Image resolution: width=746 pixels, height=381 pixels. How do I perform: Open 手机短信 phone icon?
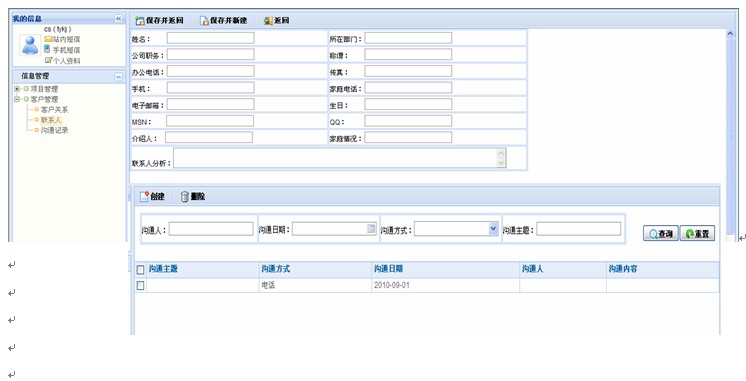point(47,49)
